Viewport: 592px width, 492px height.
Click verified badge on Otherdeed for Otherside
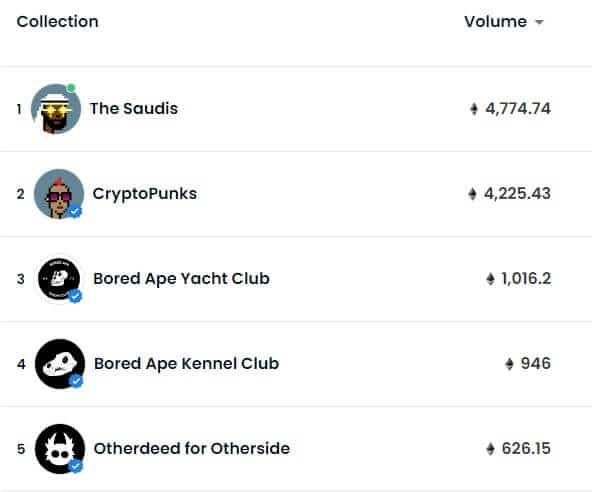[x=76, y=466]
